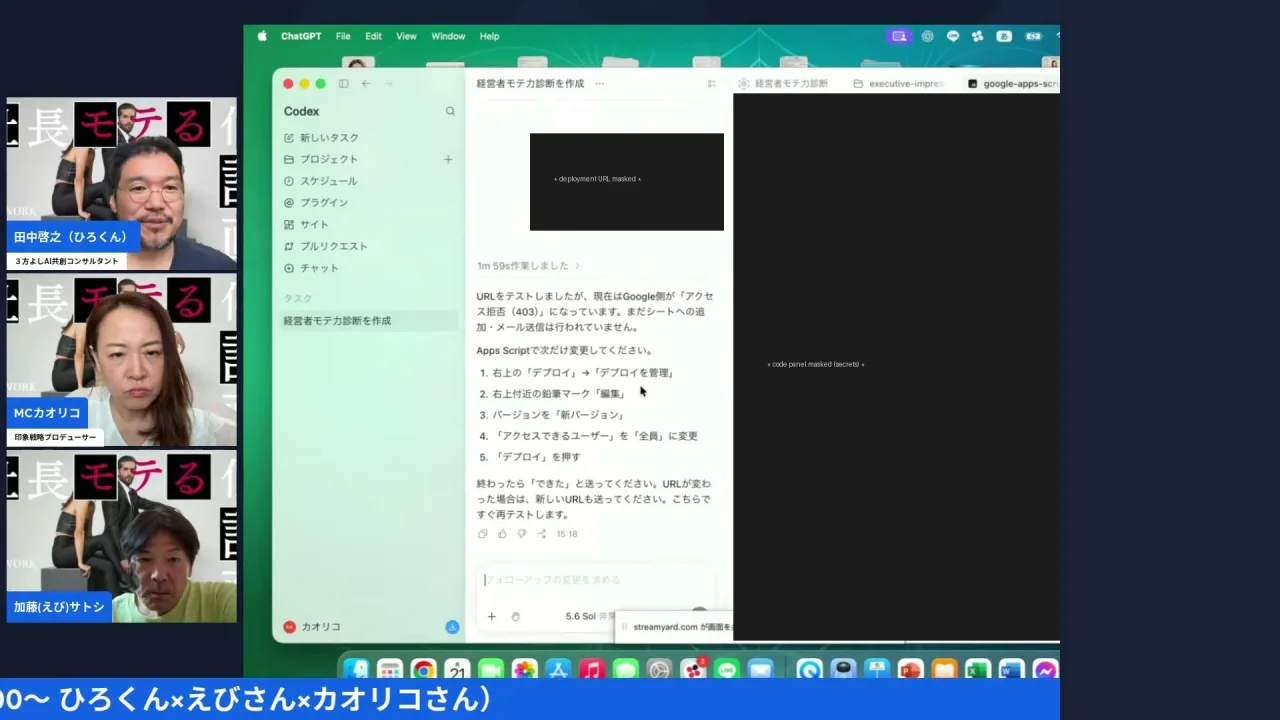Image resolution: width=1280 pixels, height=720 pixels.
Task: Open the ellipsis menu beside task title
Action: 600,84
